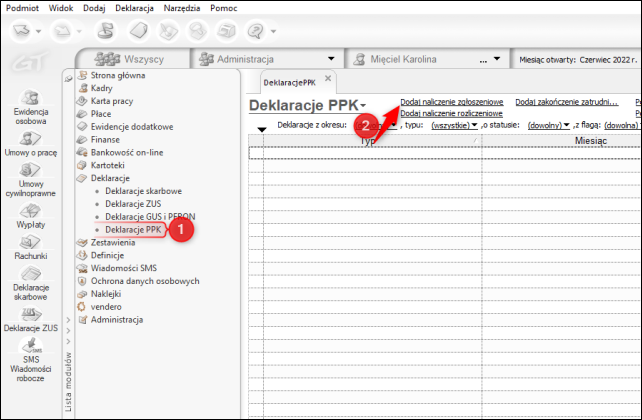Viewport: 642px width, 420px height.
Task: Select Deklaracje ZUS tree sub-item
Action: pyautogui.click(x=133, y=204)
